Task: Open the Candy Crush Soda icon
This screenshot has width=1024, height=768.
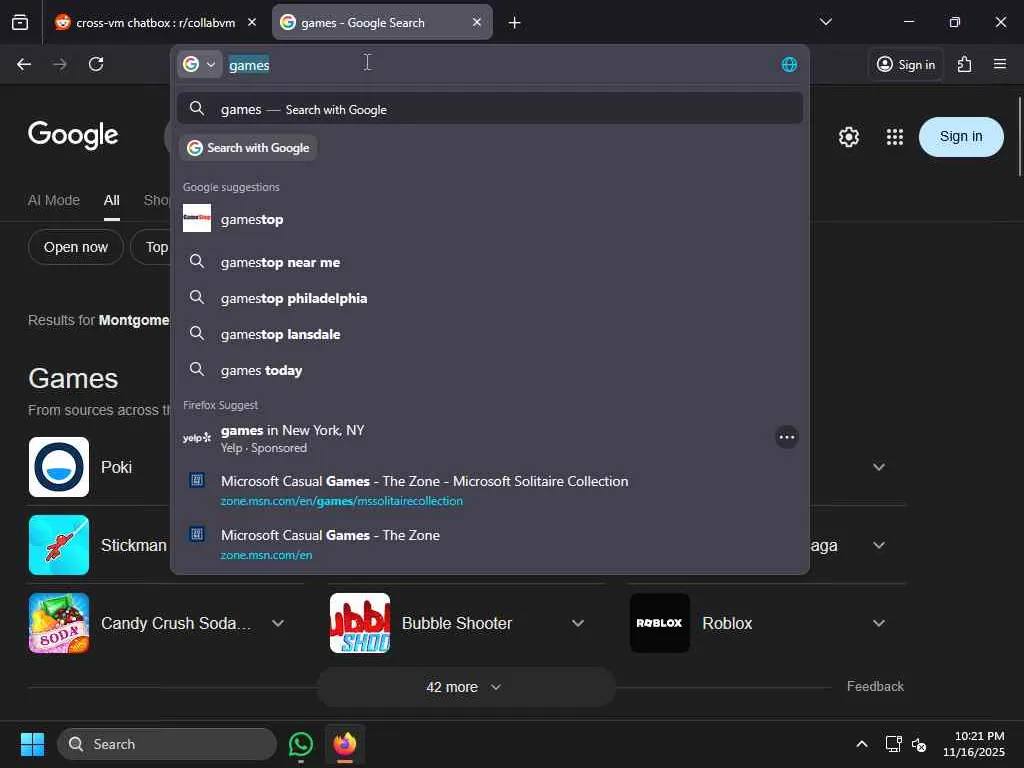Action: [59, 623]
